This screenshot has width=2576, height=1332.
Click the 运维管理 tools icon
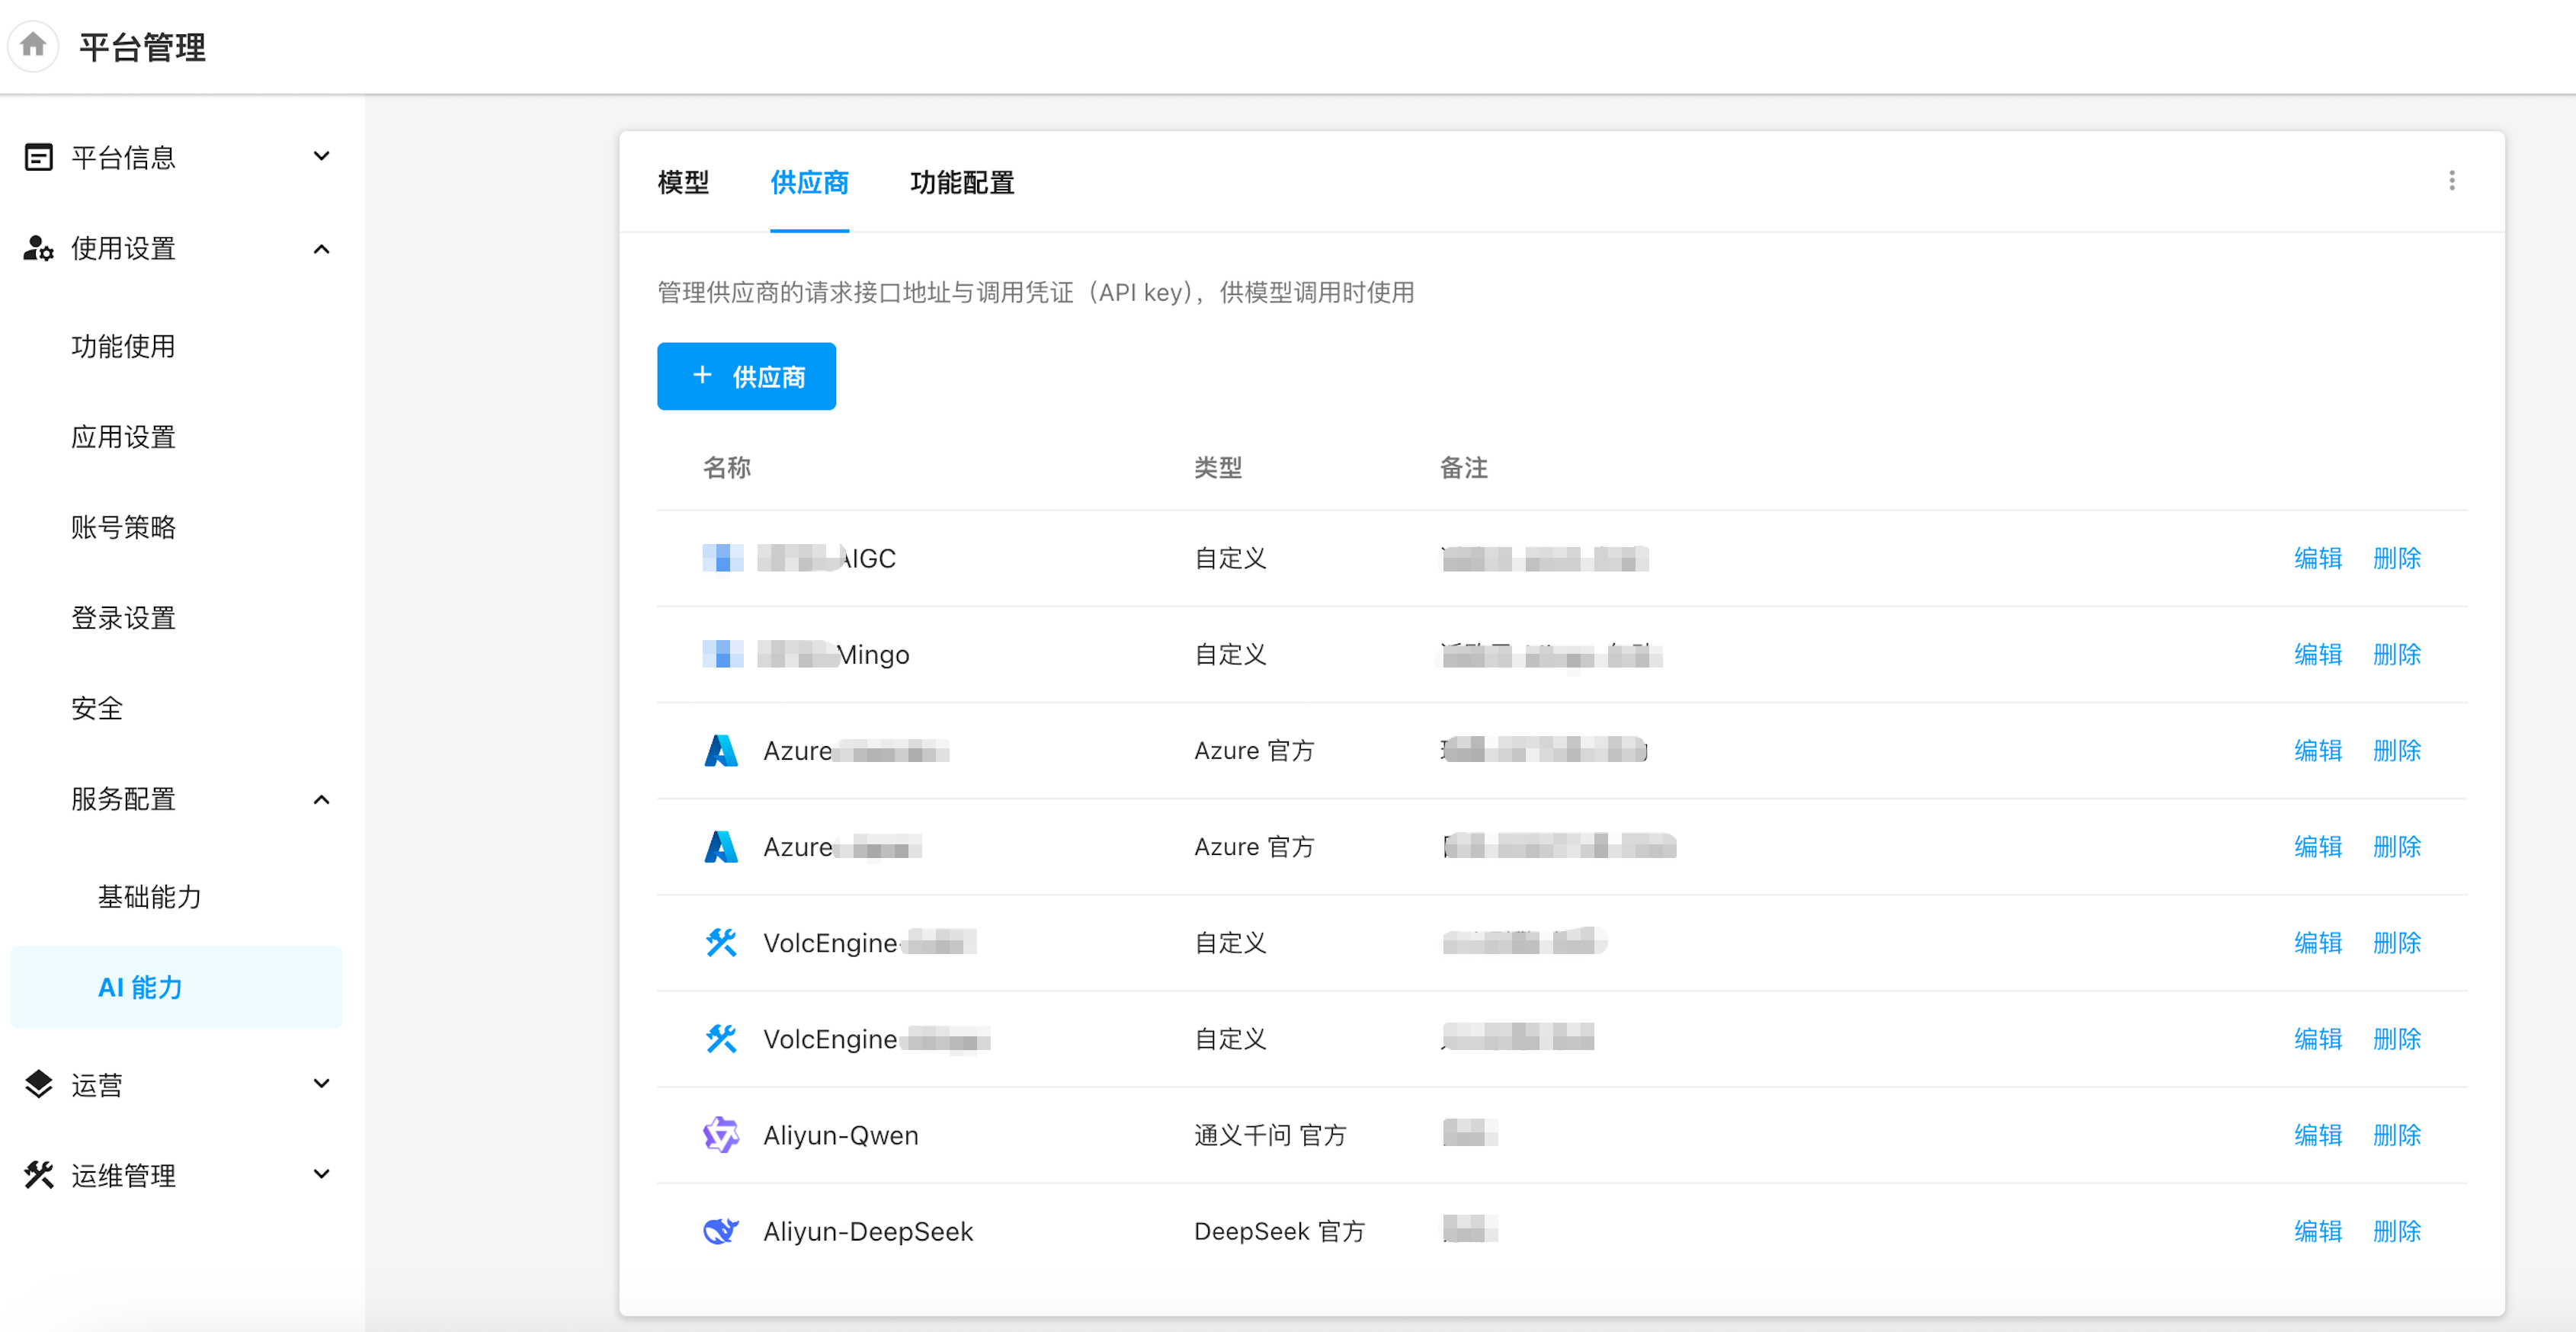tap(38, 1175)
